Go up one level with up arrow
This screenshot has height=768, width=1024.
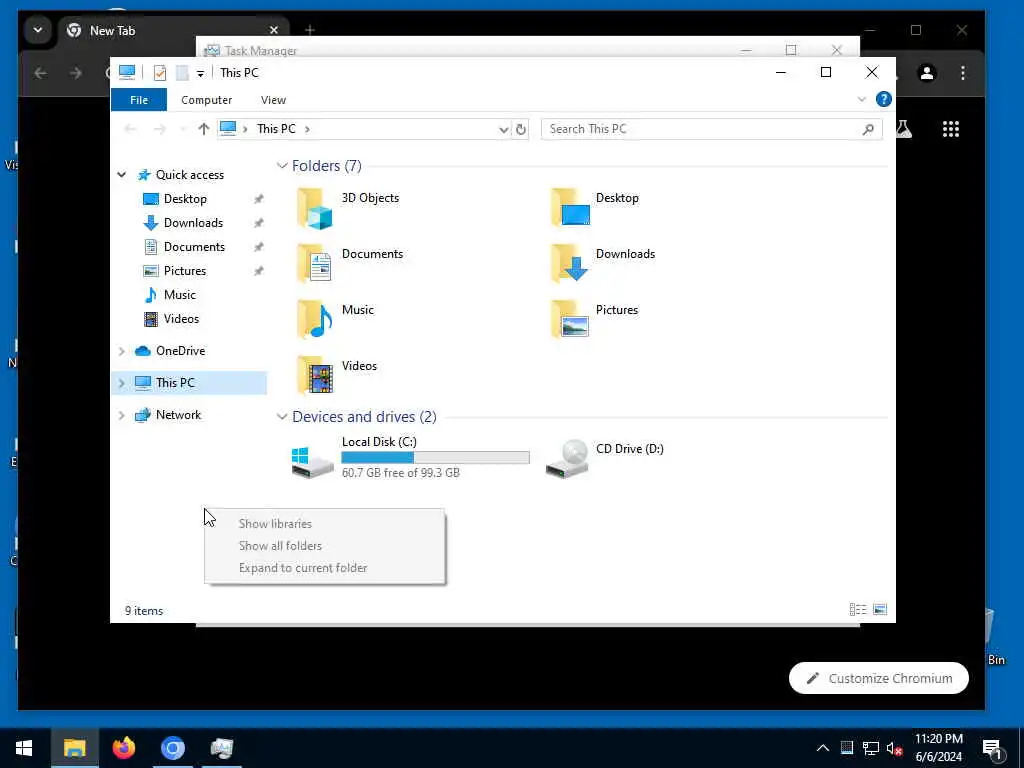pyautogui.click(x=204, y=129)
